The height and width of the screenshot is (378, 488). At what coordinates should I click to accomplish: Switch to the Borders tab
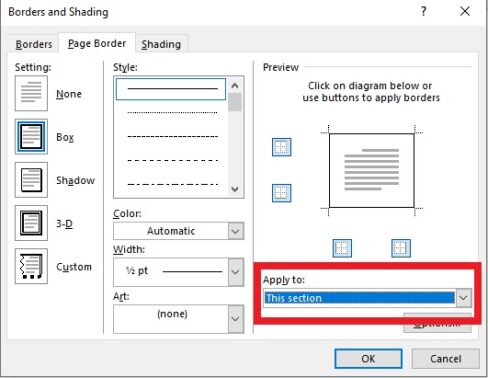coord(34,44)
